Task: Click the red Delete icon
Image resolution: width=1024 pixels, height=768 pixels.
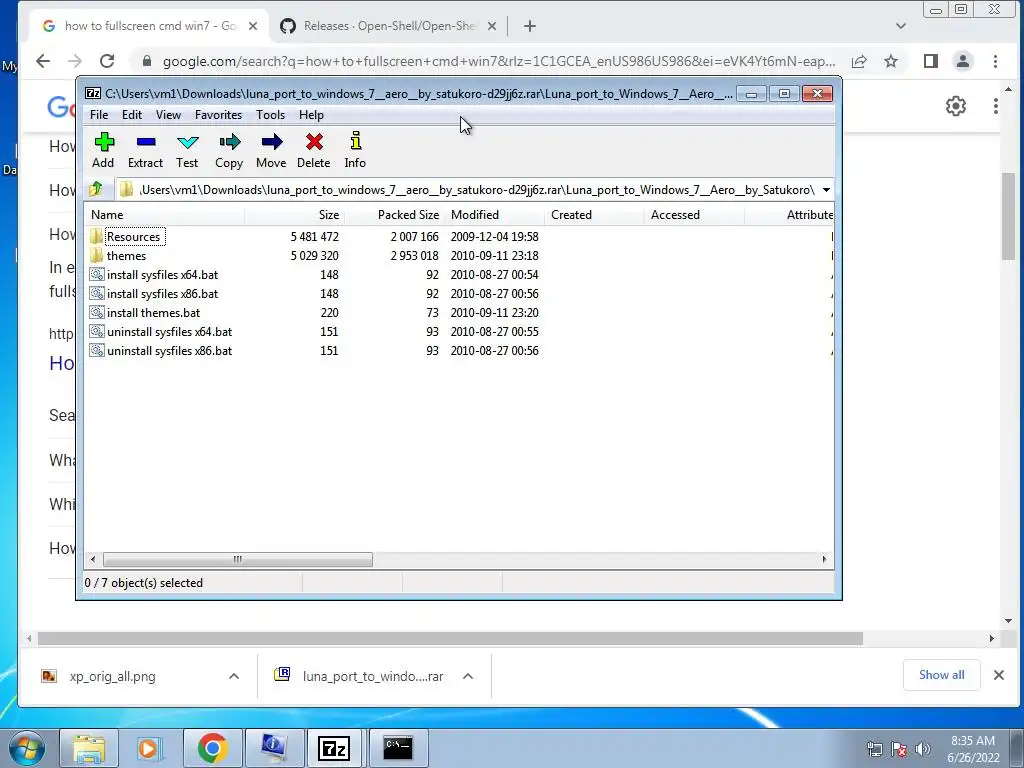Action: 314,142
